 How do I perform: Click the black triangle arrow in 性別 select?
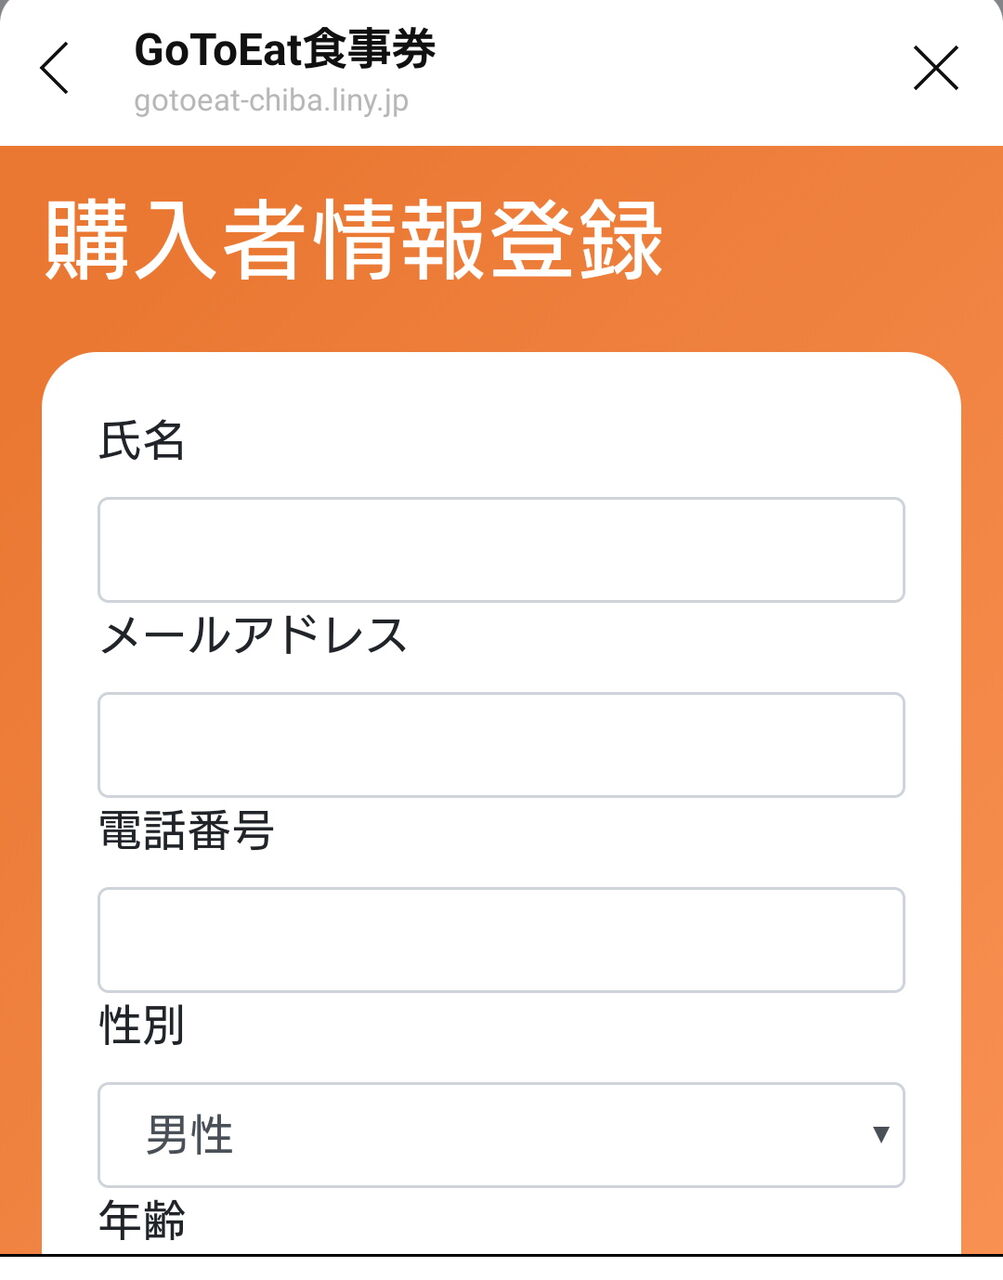click(x=881, y=1134)
